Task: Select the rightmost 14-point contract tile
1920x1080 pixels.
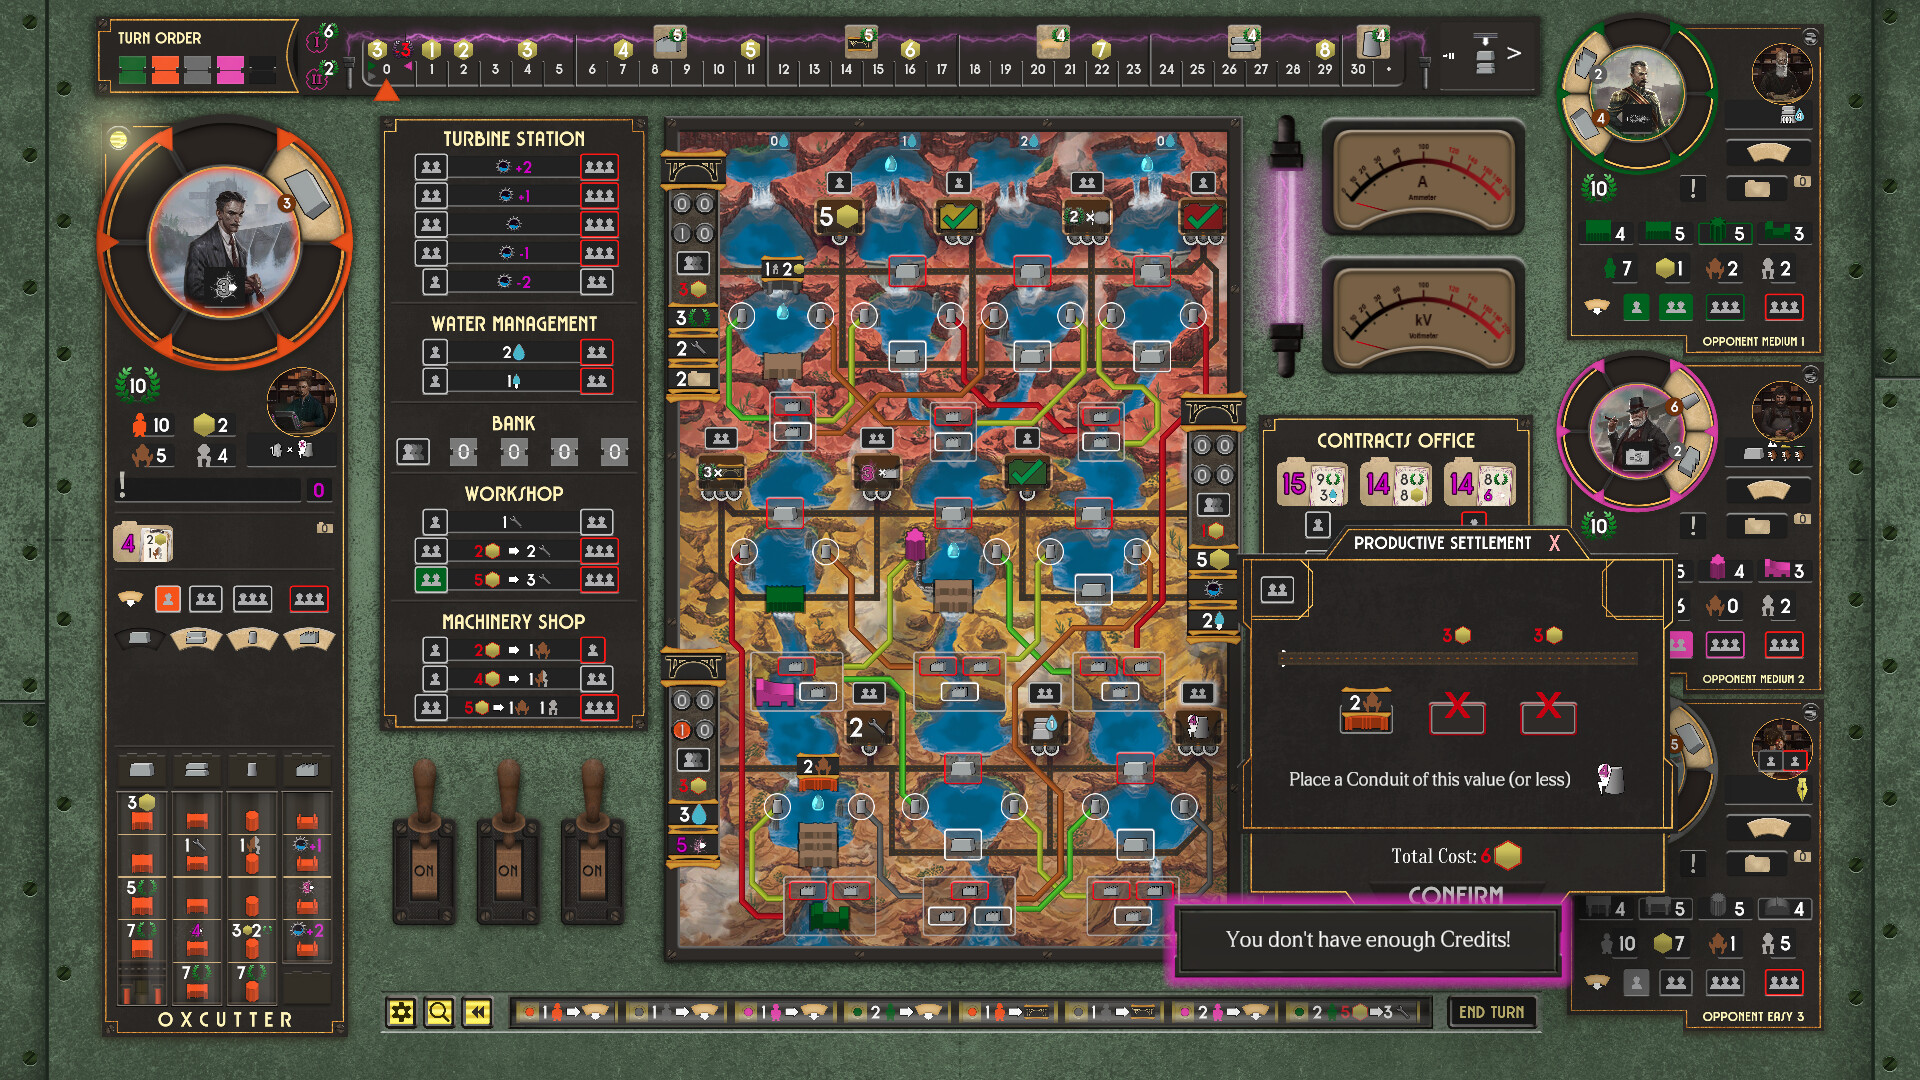Action: [1480, 484]
